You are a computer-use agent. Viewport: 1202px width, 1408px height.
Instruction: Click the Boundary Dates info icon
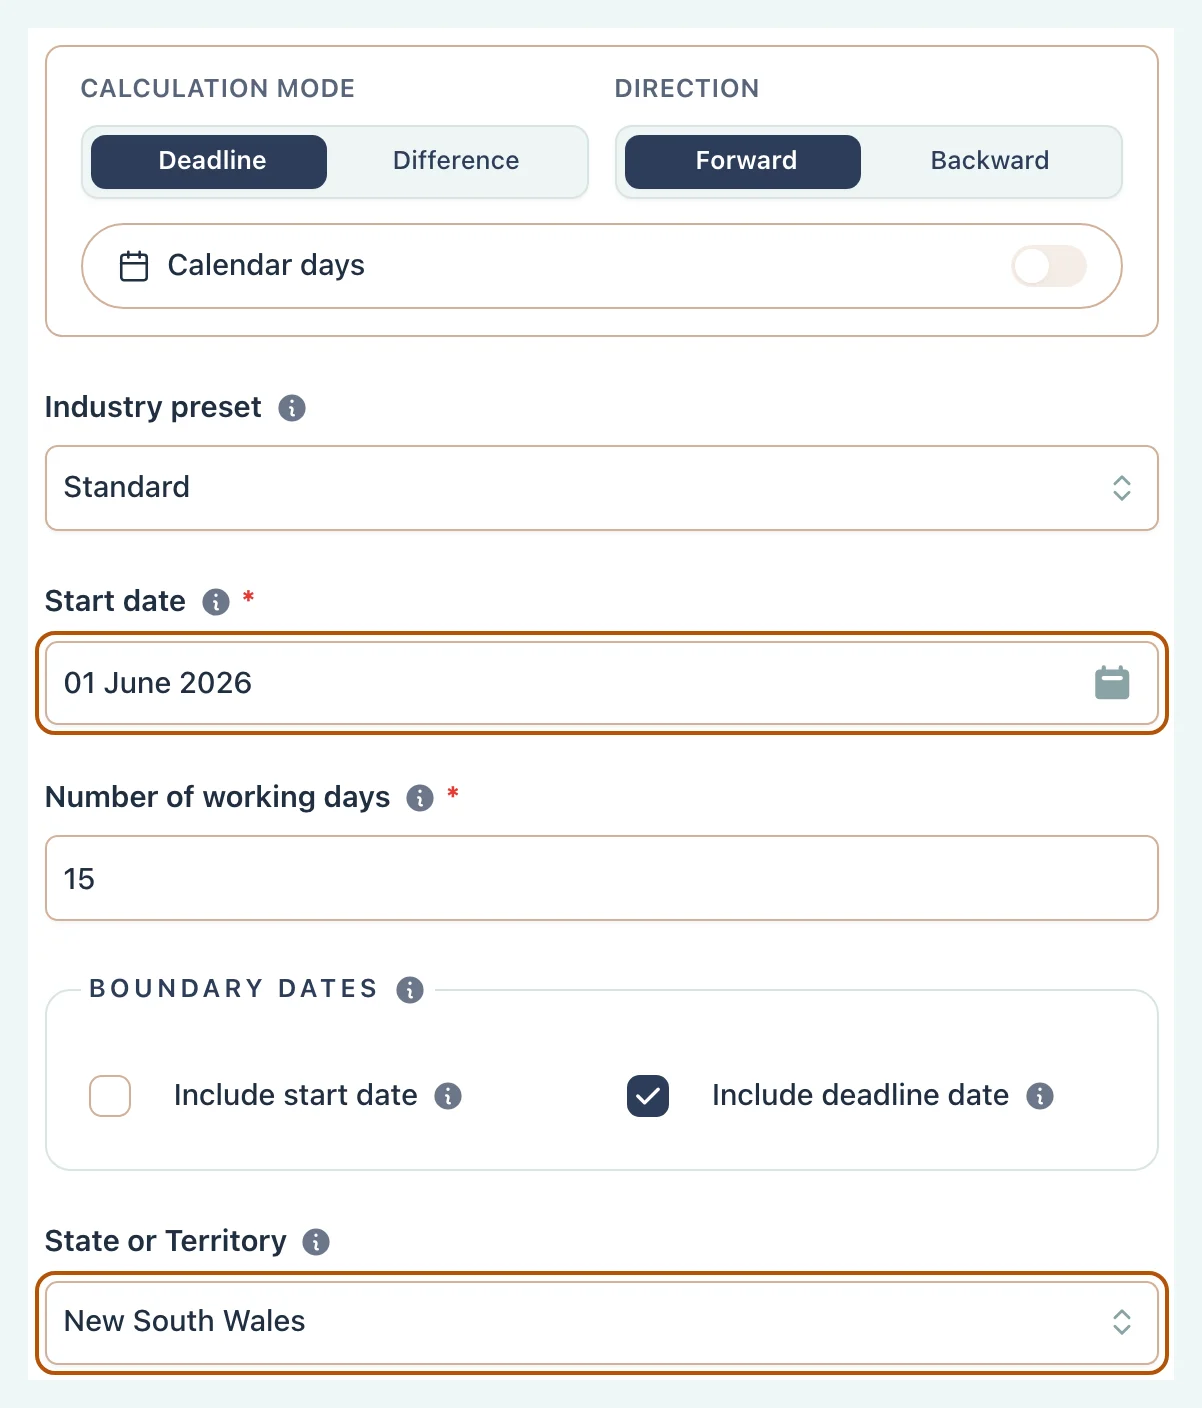pos(410,990)
